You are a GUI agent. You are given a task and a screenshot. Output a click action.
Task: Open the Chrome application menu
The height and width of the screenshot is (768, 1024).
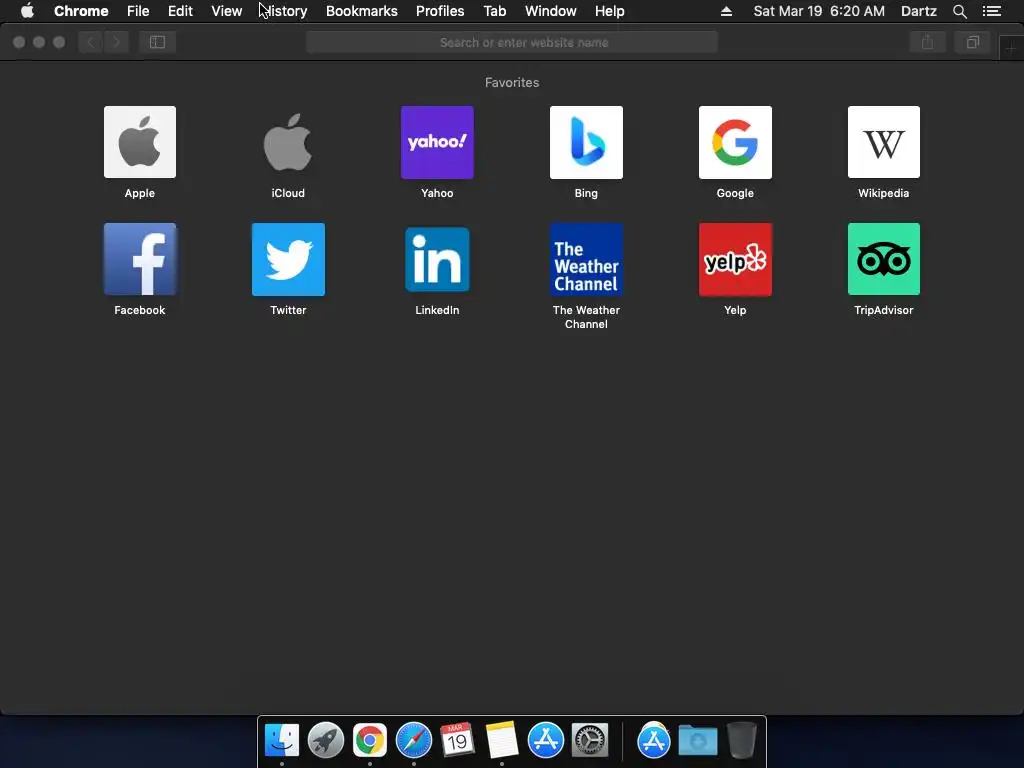(81, 11)
